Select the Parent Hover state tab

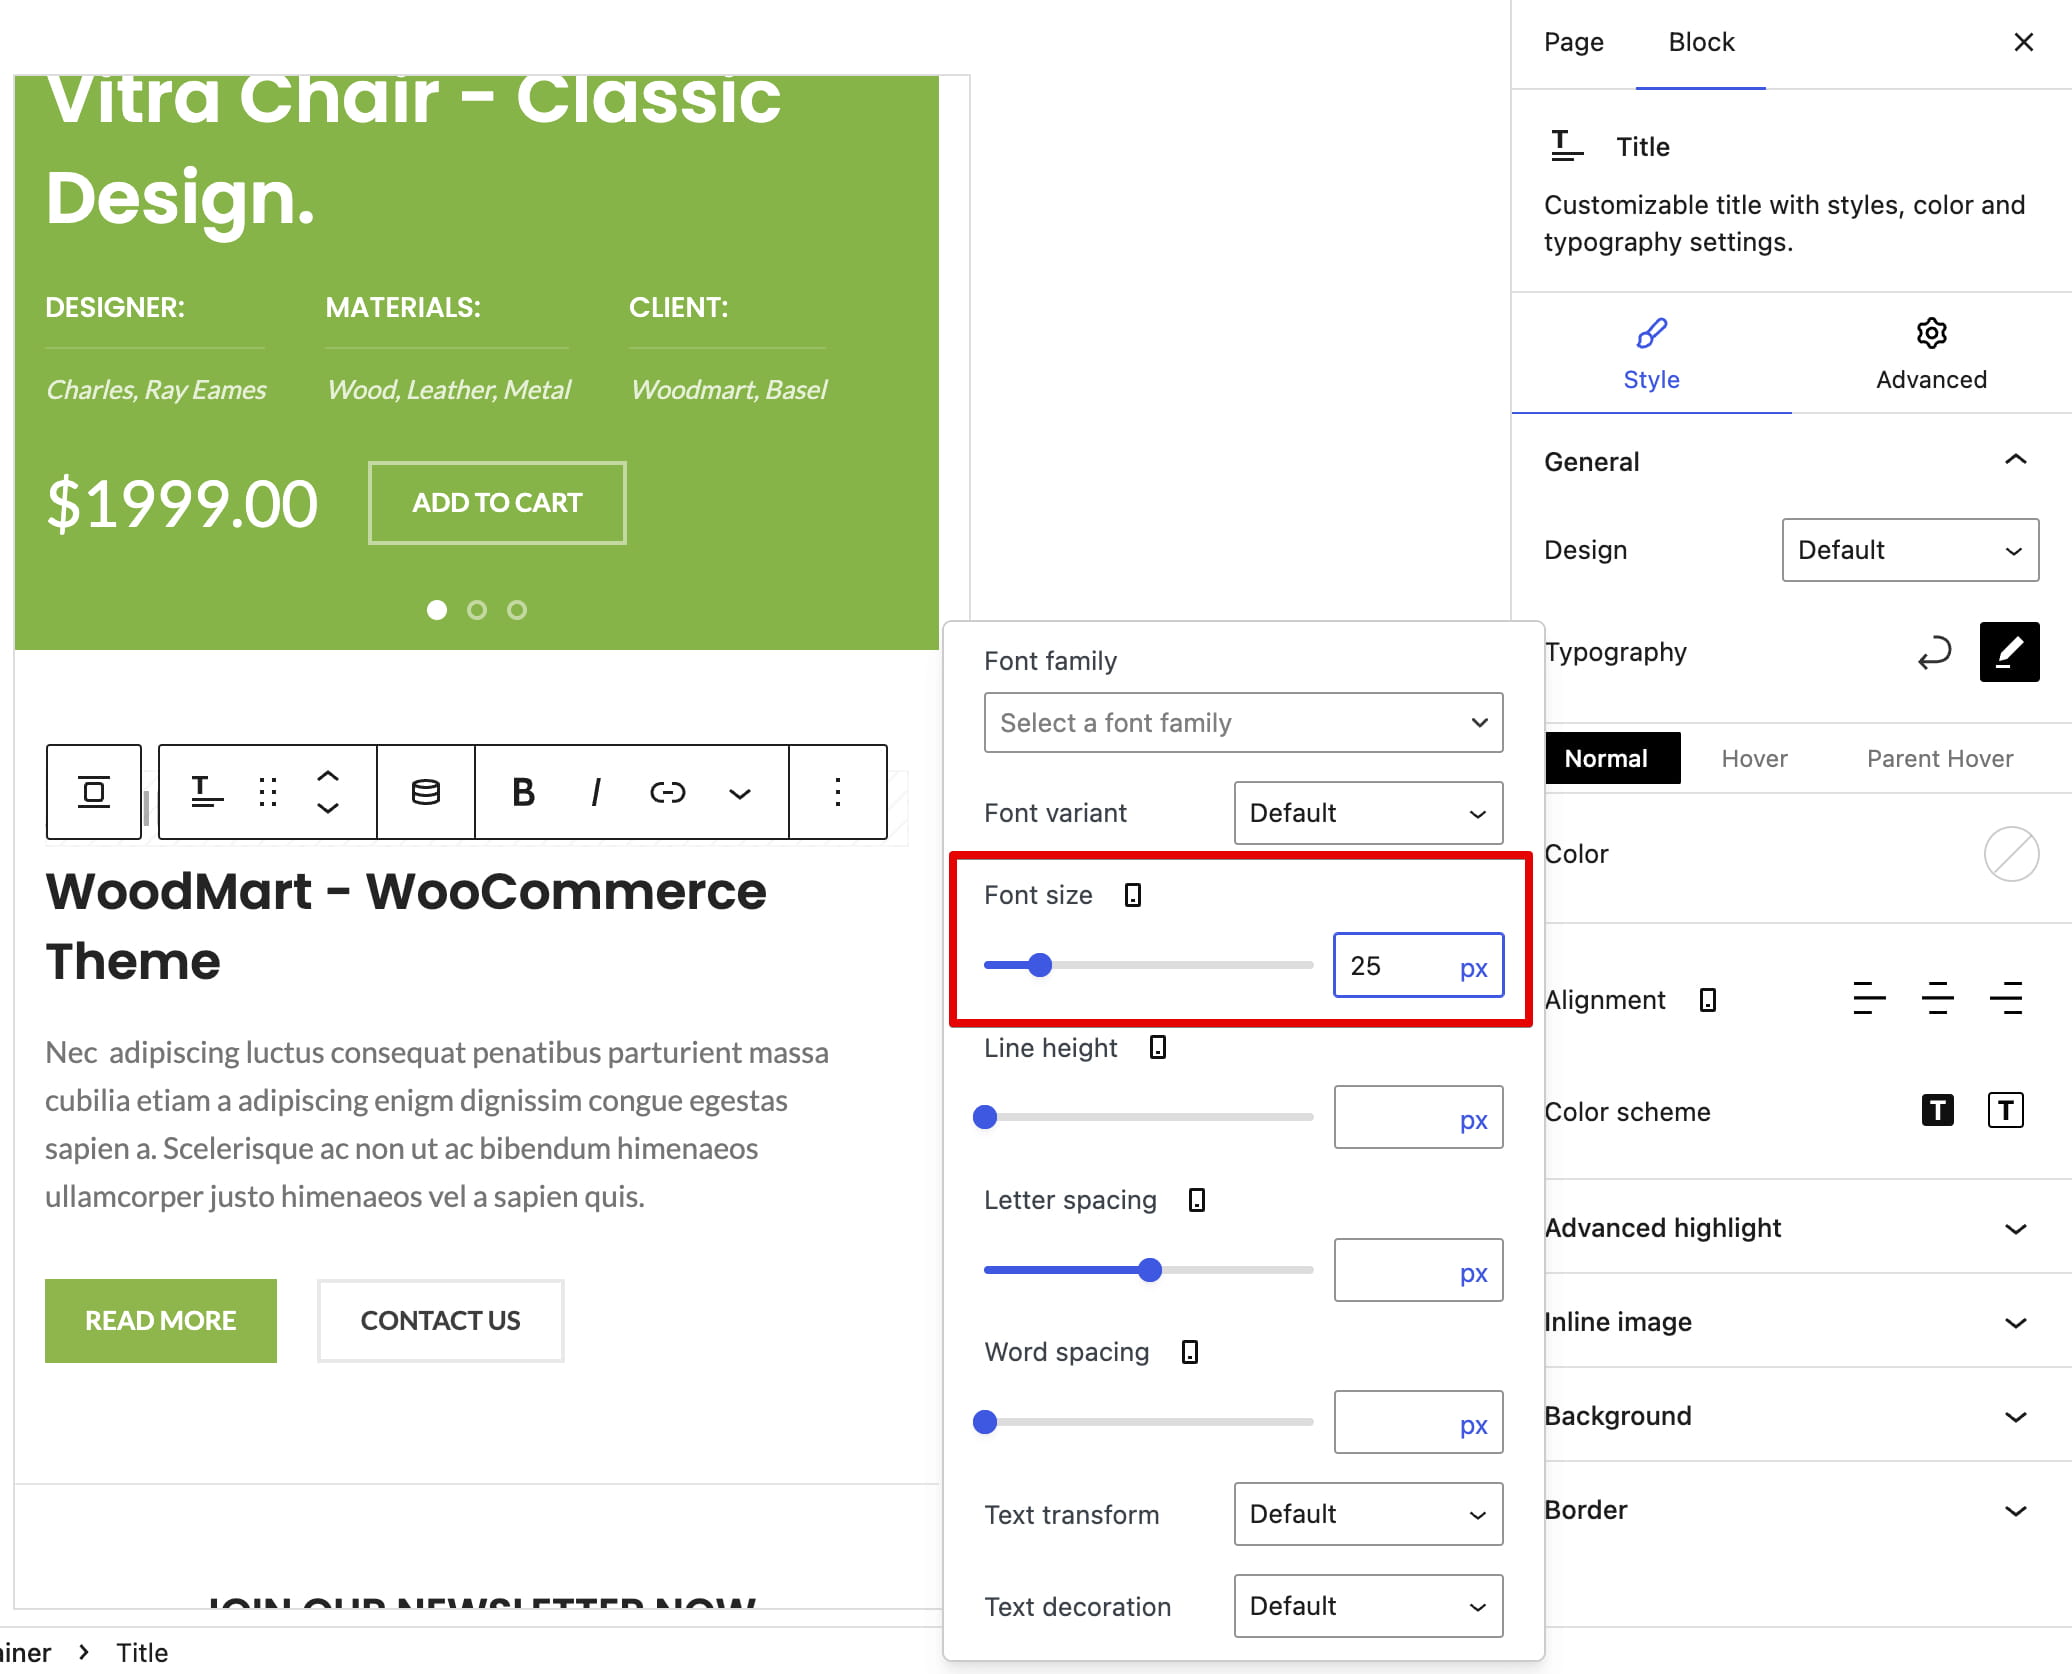[1940, 758]
